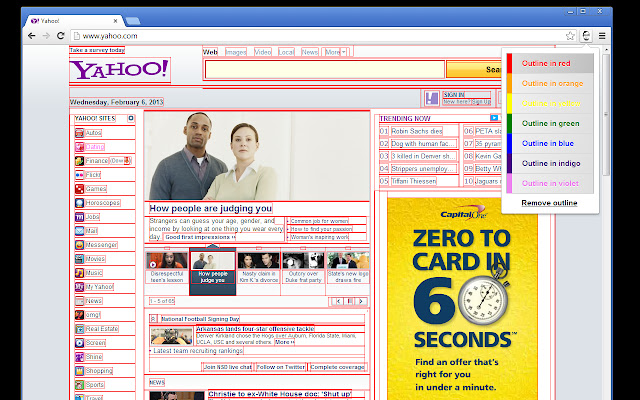640x400 pixels.
Task: Choose Outline in indigo option
Action: pyautogui.click(x=550, y=163)
